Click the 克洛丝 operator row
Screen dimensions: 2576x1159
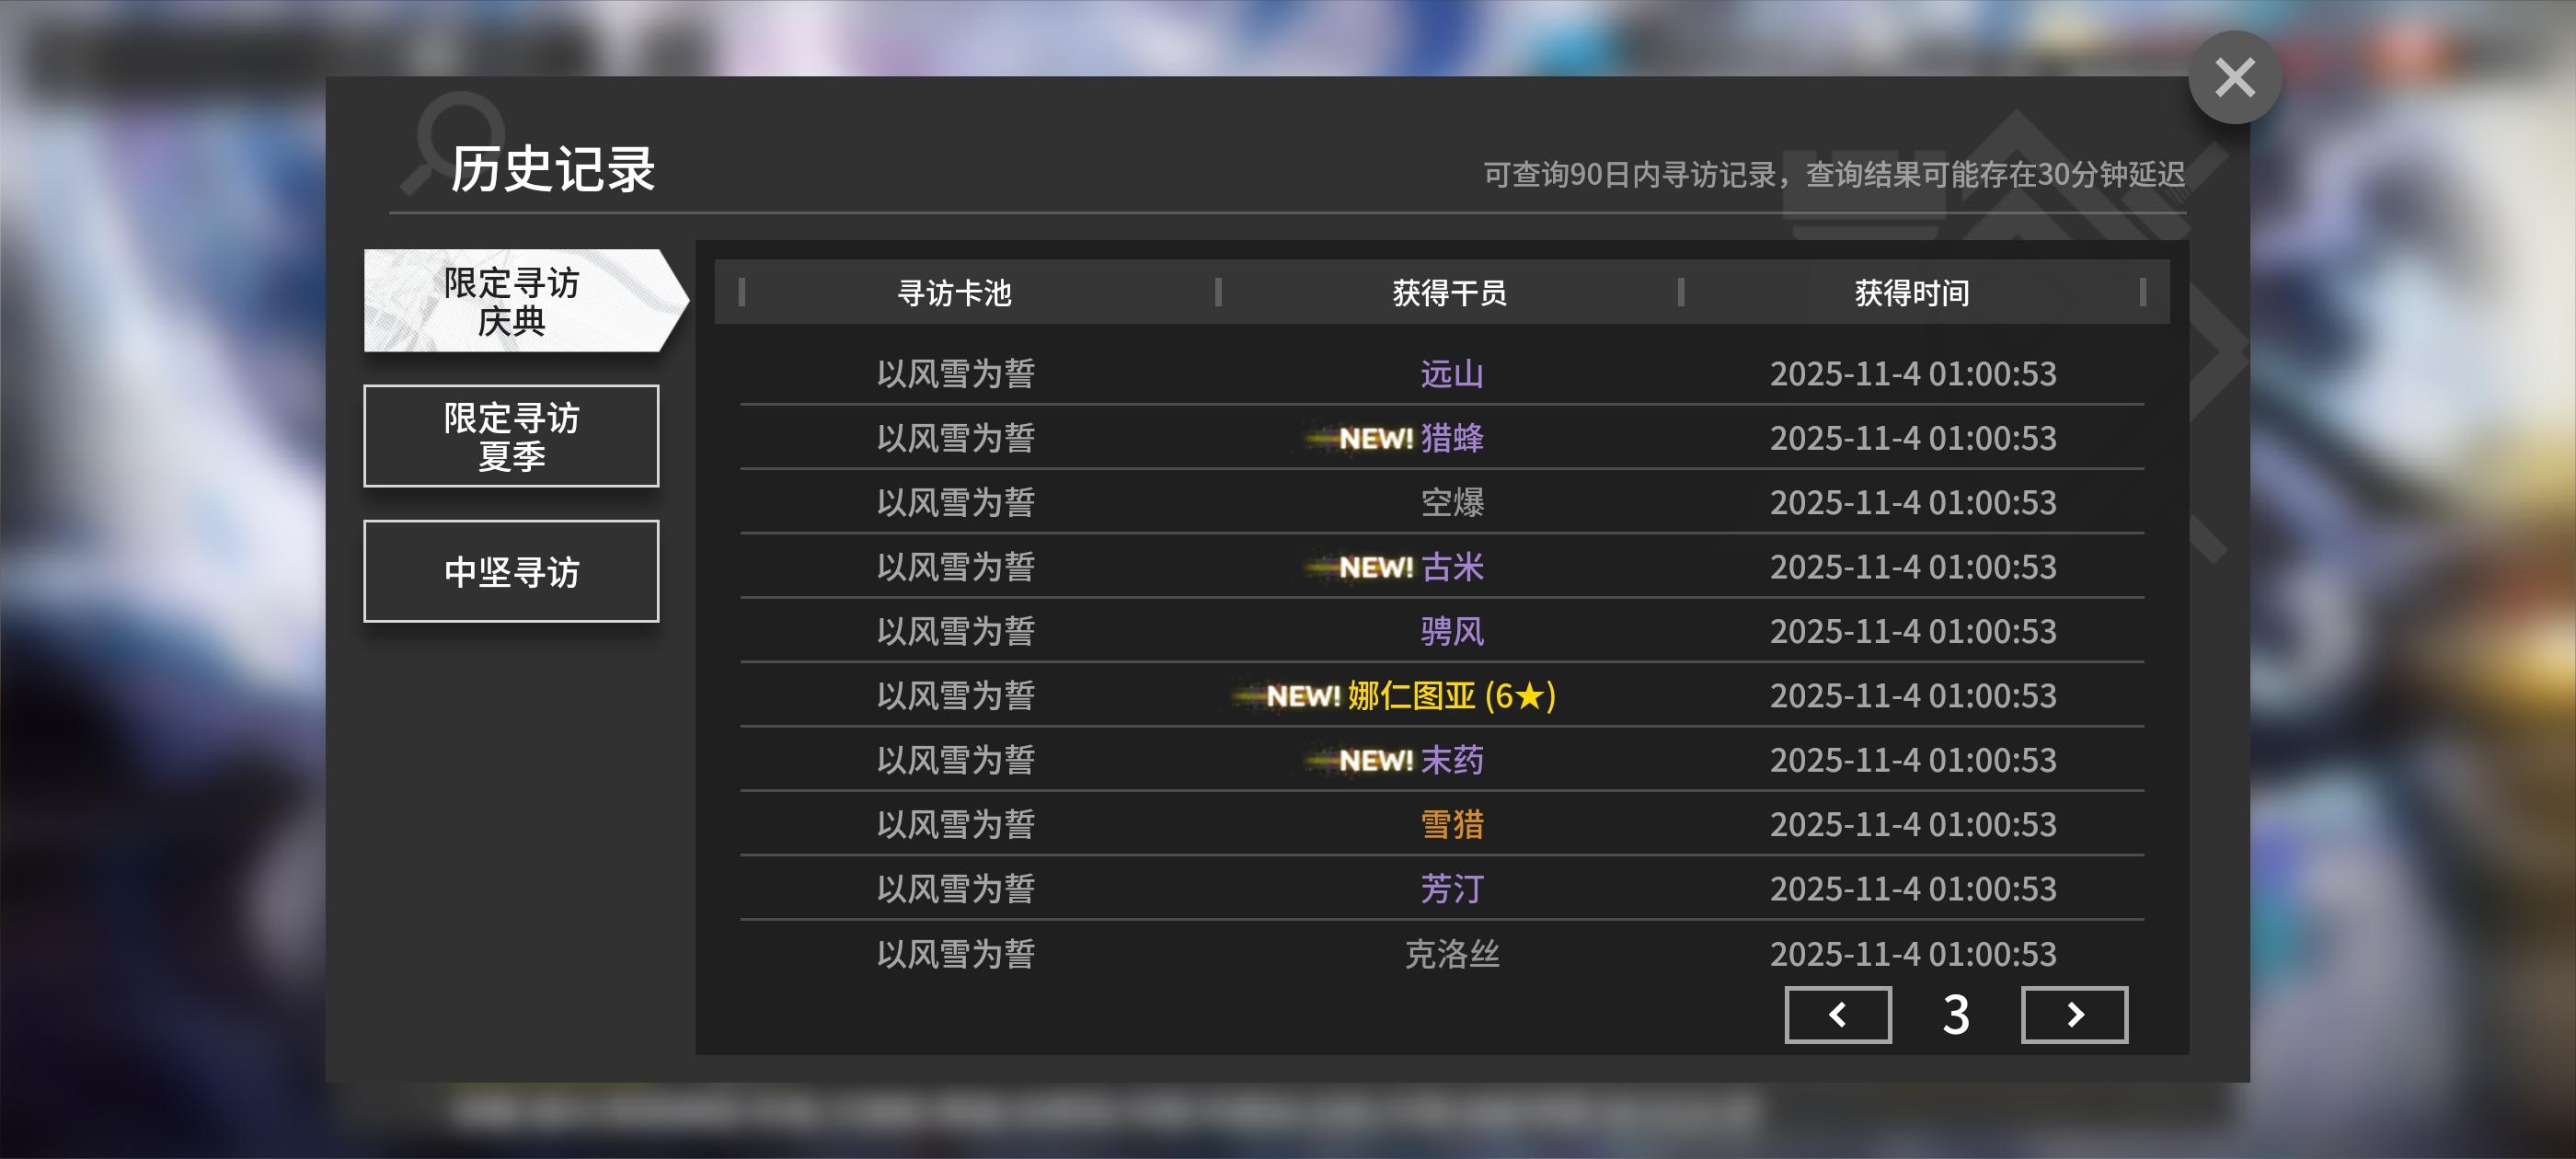[1452, 953]
